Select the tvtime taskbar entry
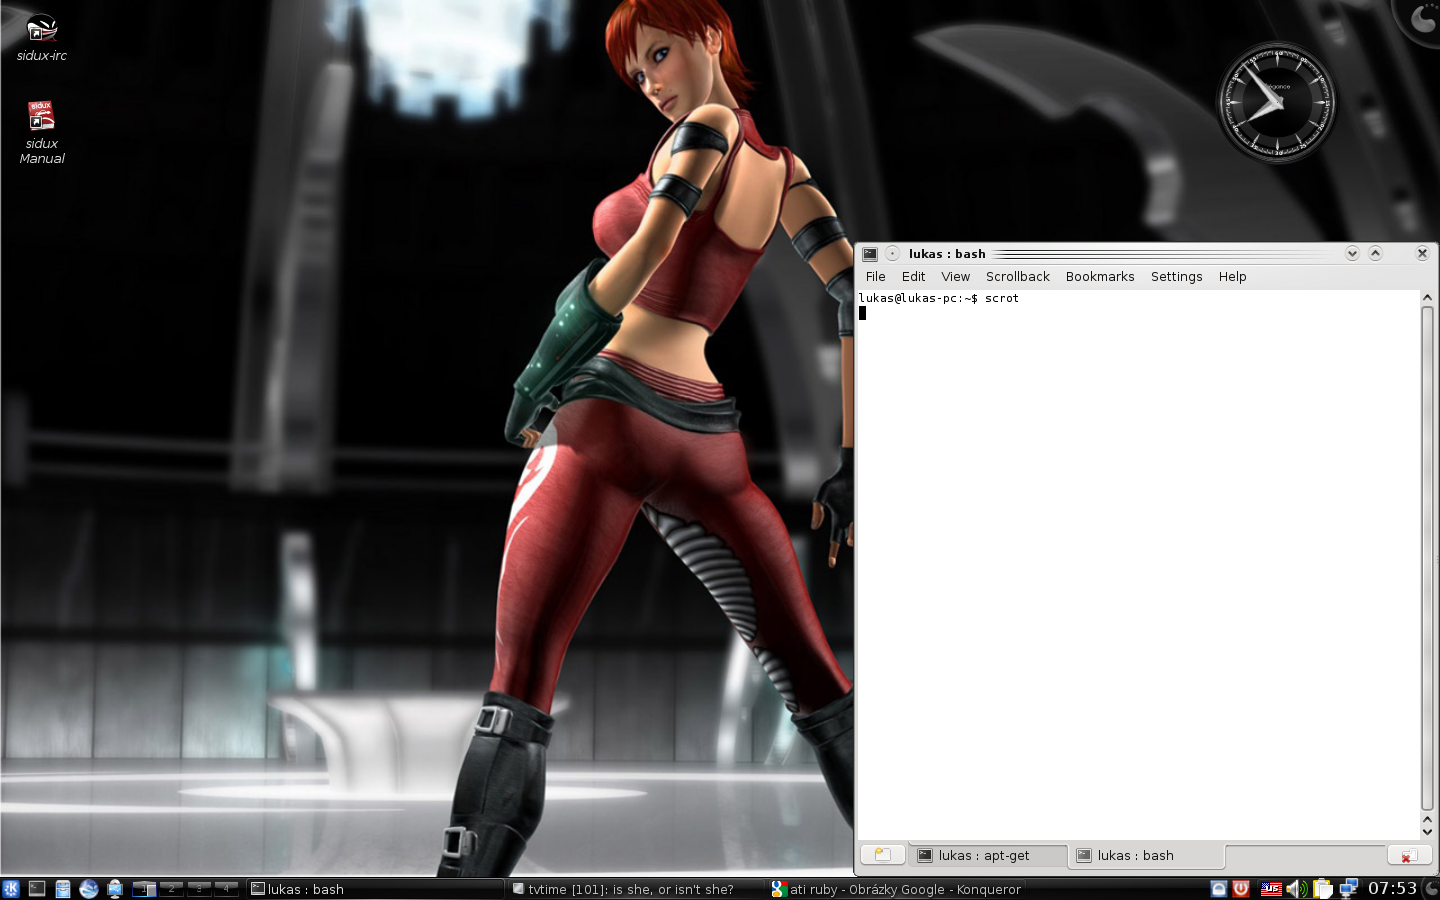This screenshot has width=1440, height=900. [x=636, y=889]
